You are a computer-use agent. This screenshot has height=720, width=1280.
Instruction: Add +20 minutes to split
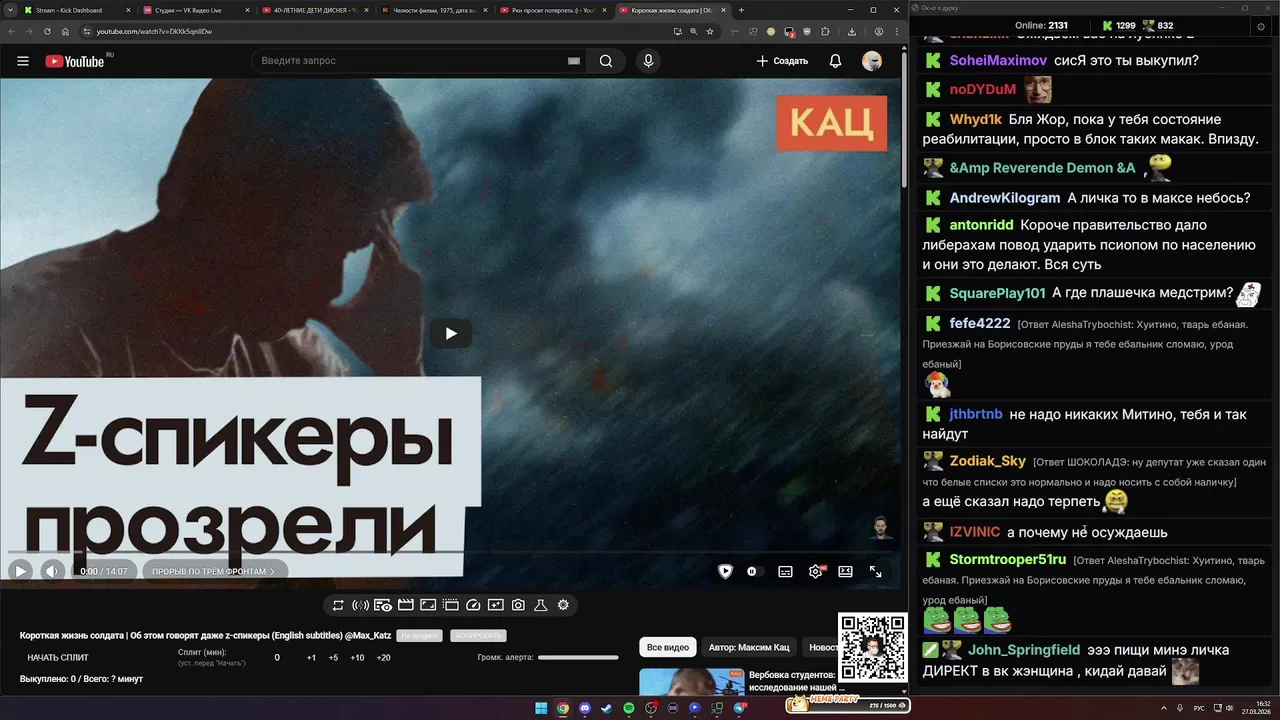coord(383,657)
